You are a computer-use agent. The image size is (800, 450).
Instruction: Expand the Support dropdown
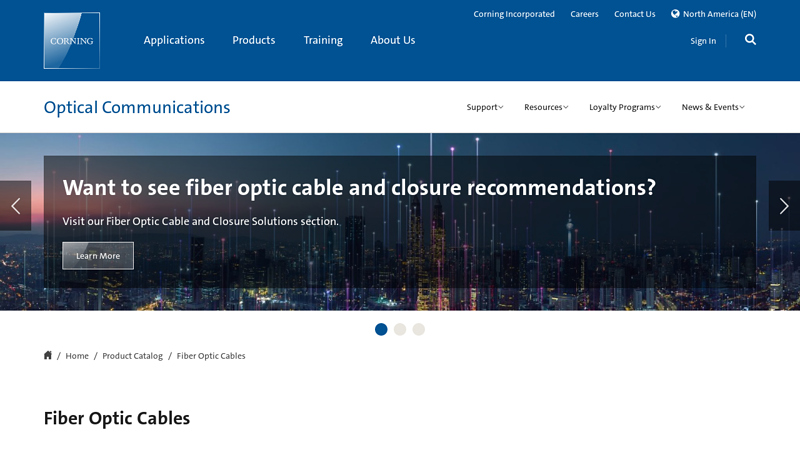(485, 107)
